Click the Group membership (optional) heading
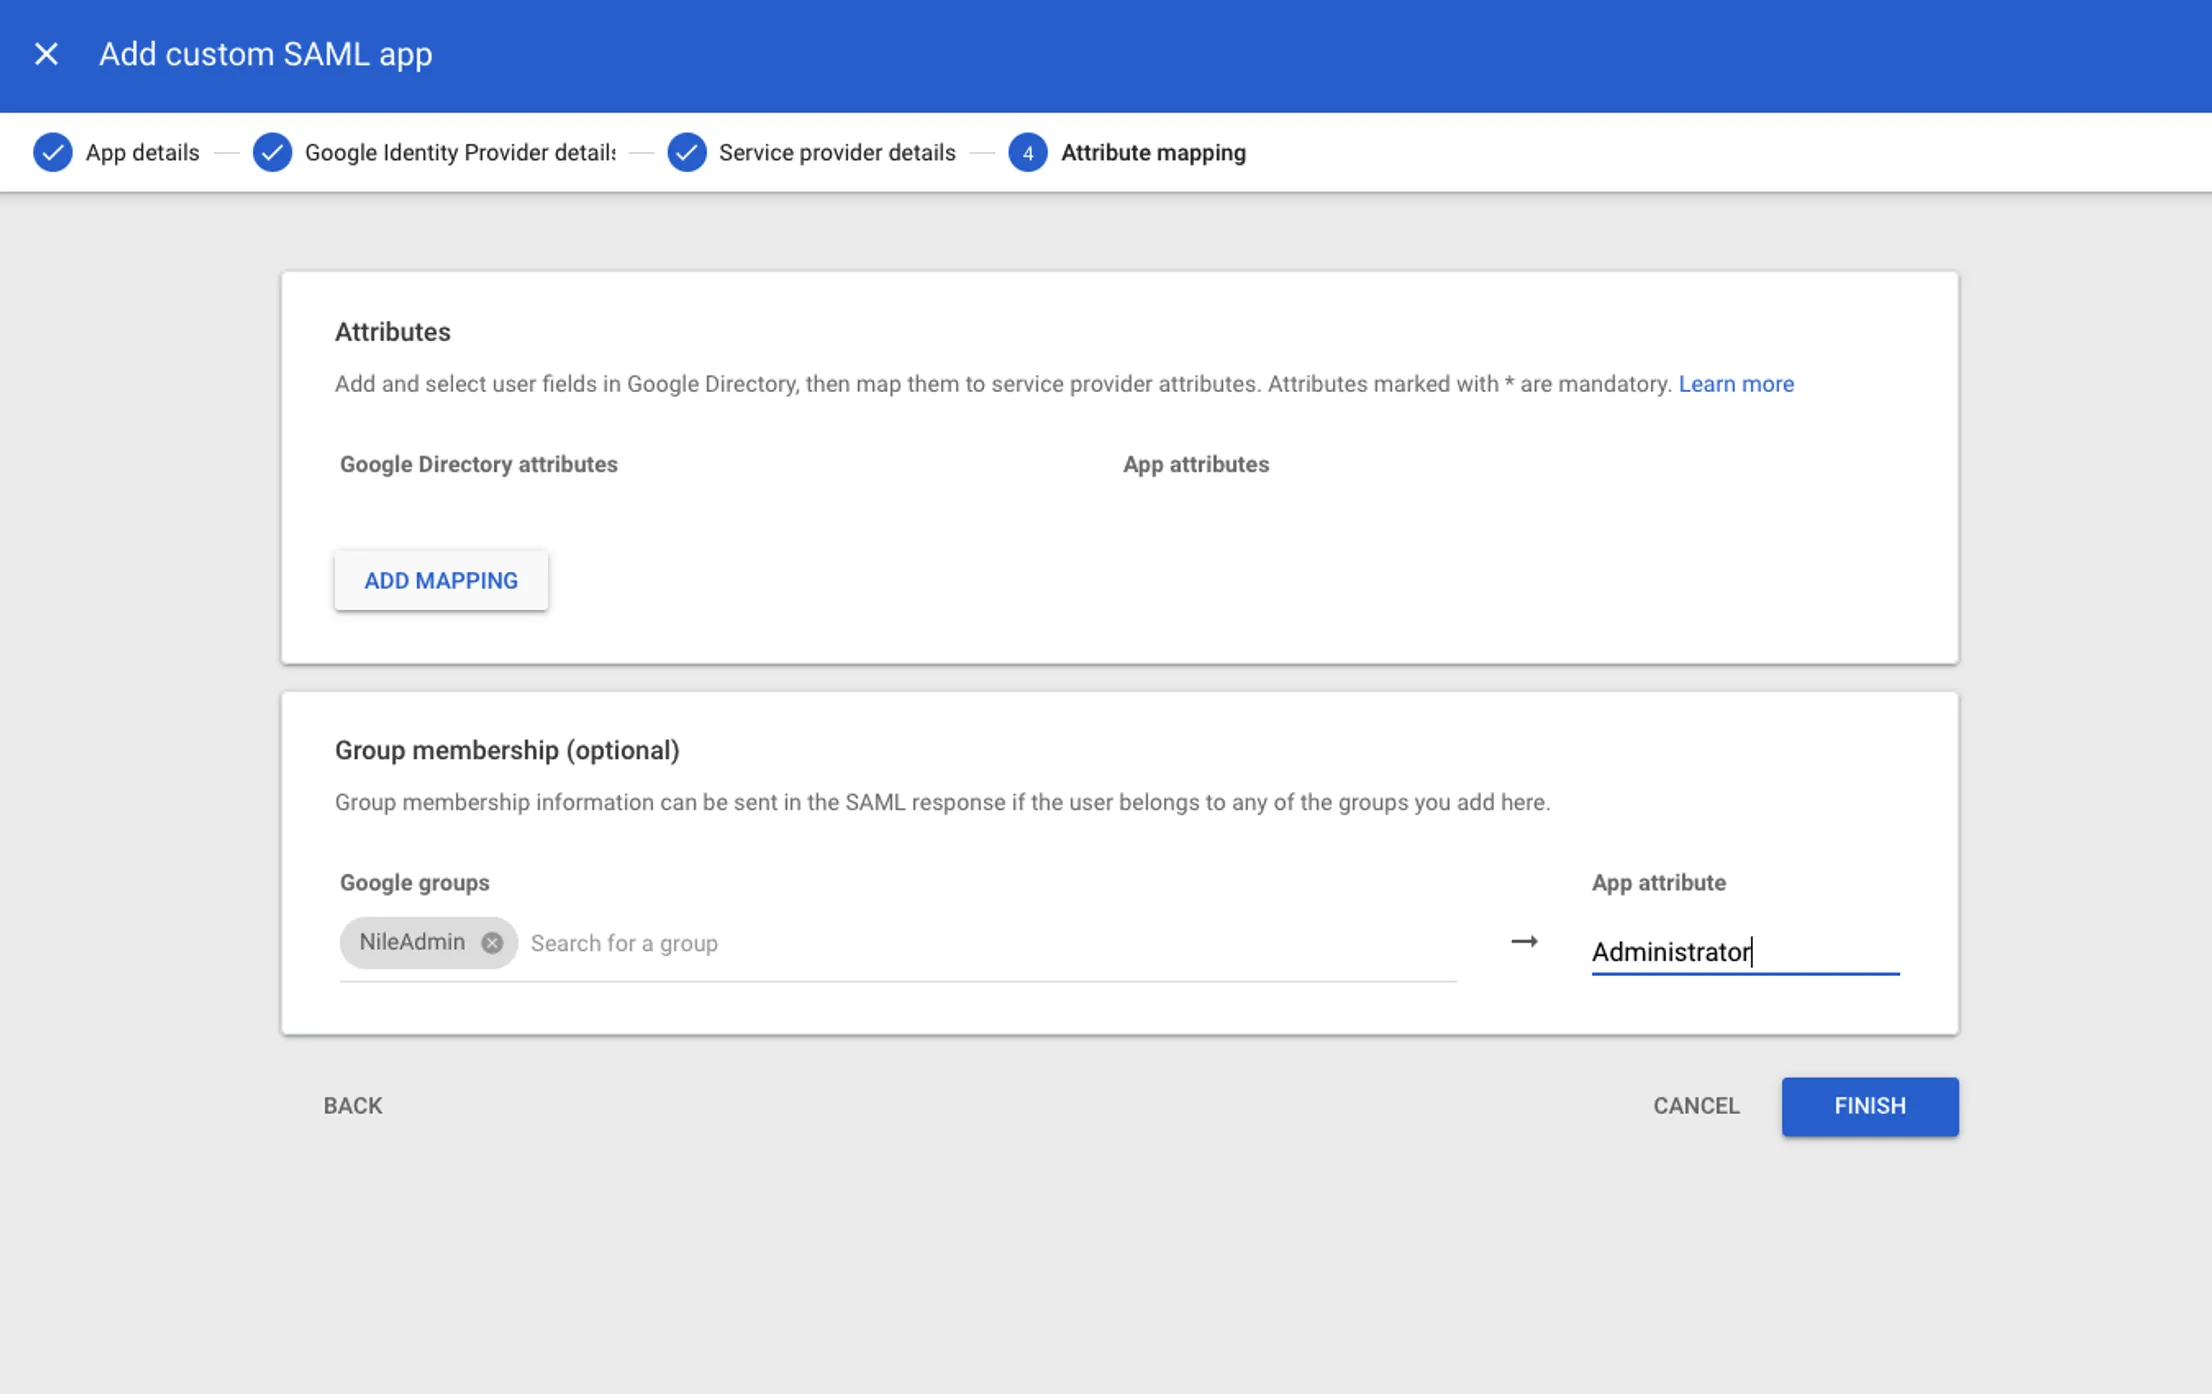2212x1394 pixels. click(507, 750)
